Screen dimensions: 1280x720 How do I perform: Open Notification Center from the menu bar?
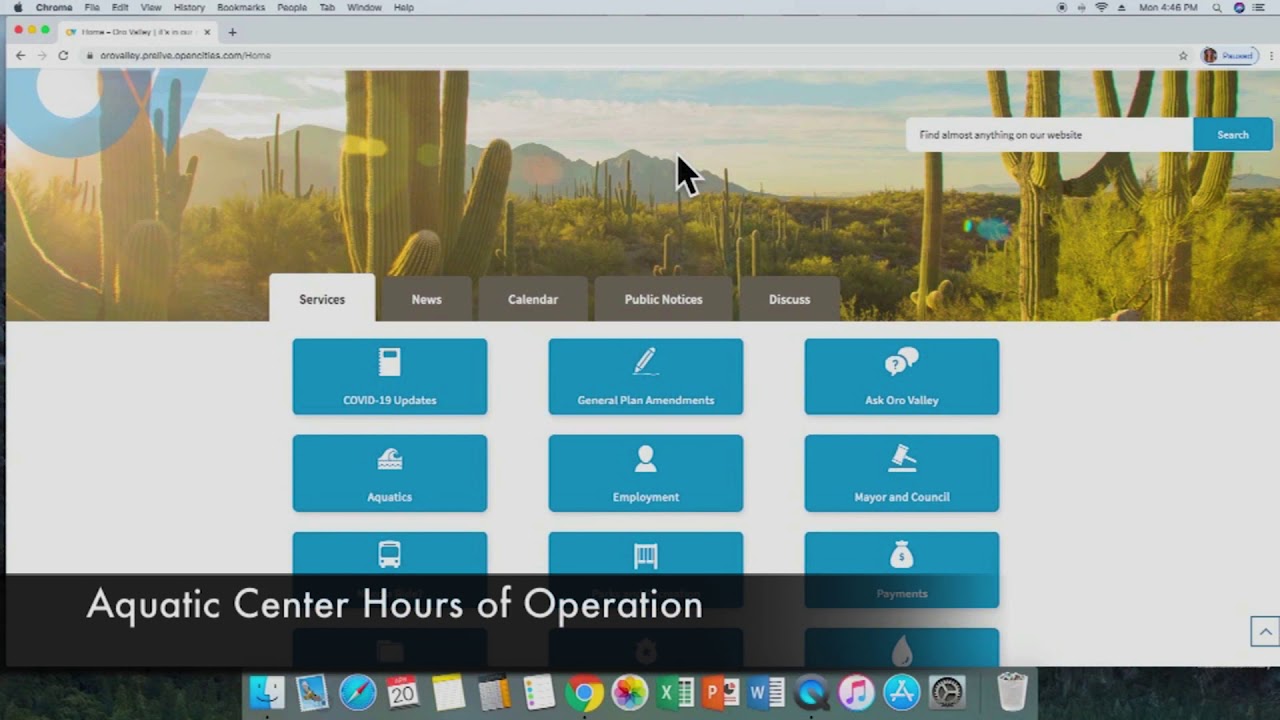point(1259,7)
